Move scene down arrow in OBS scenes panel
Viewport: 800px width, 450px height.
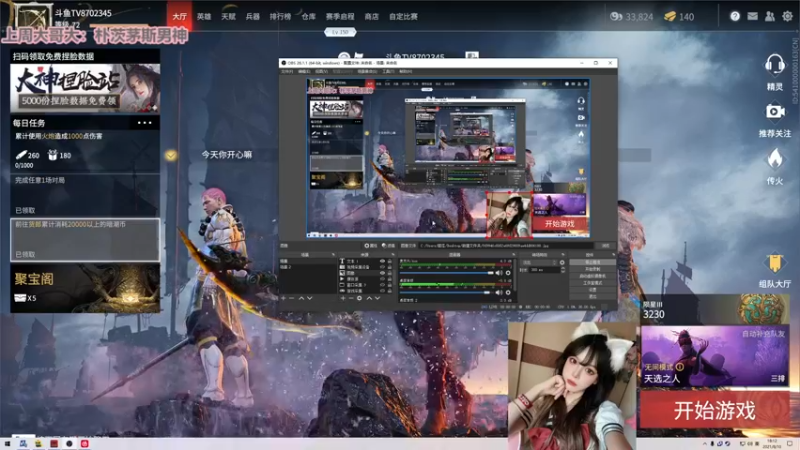pyautogui.click(x=310, y=298)
